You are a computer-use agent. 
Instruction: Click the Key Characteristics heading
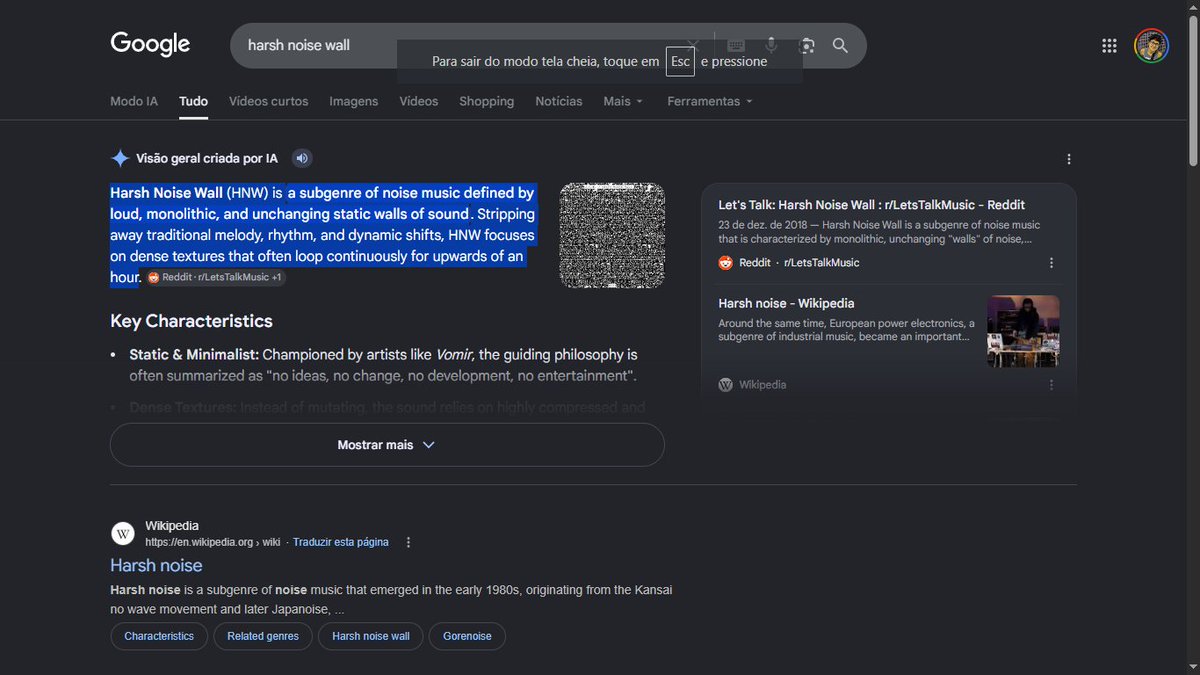tap(191, 321)
